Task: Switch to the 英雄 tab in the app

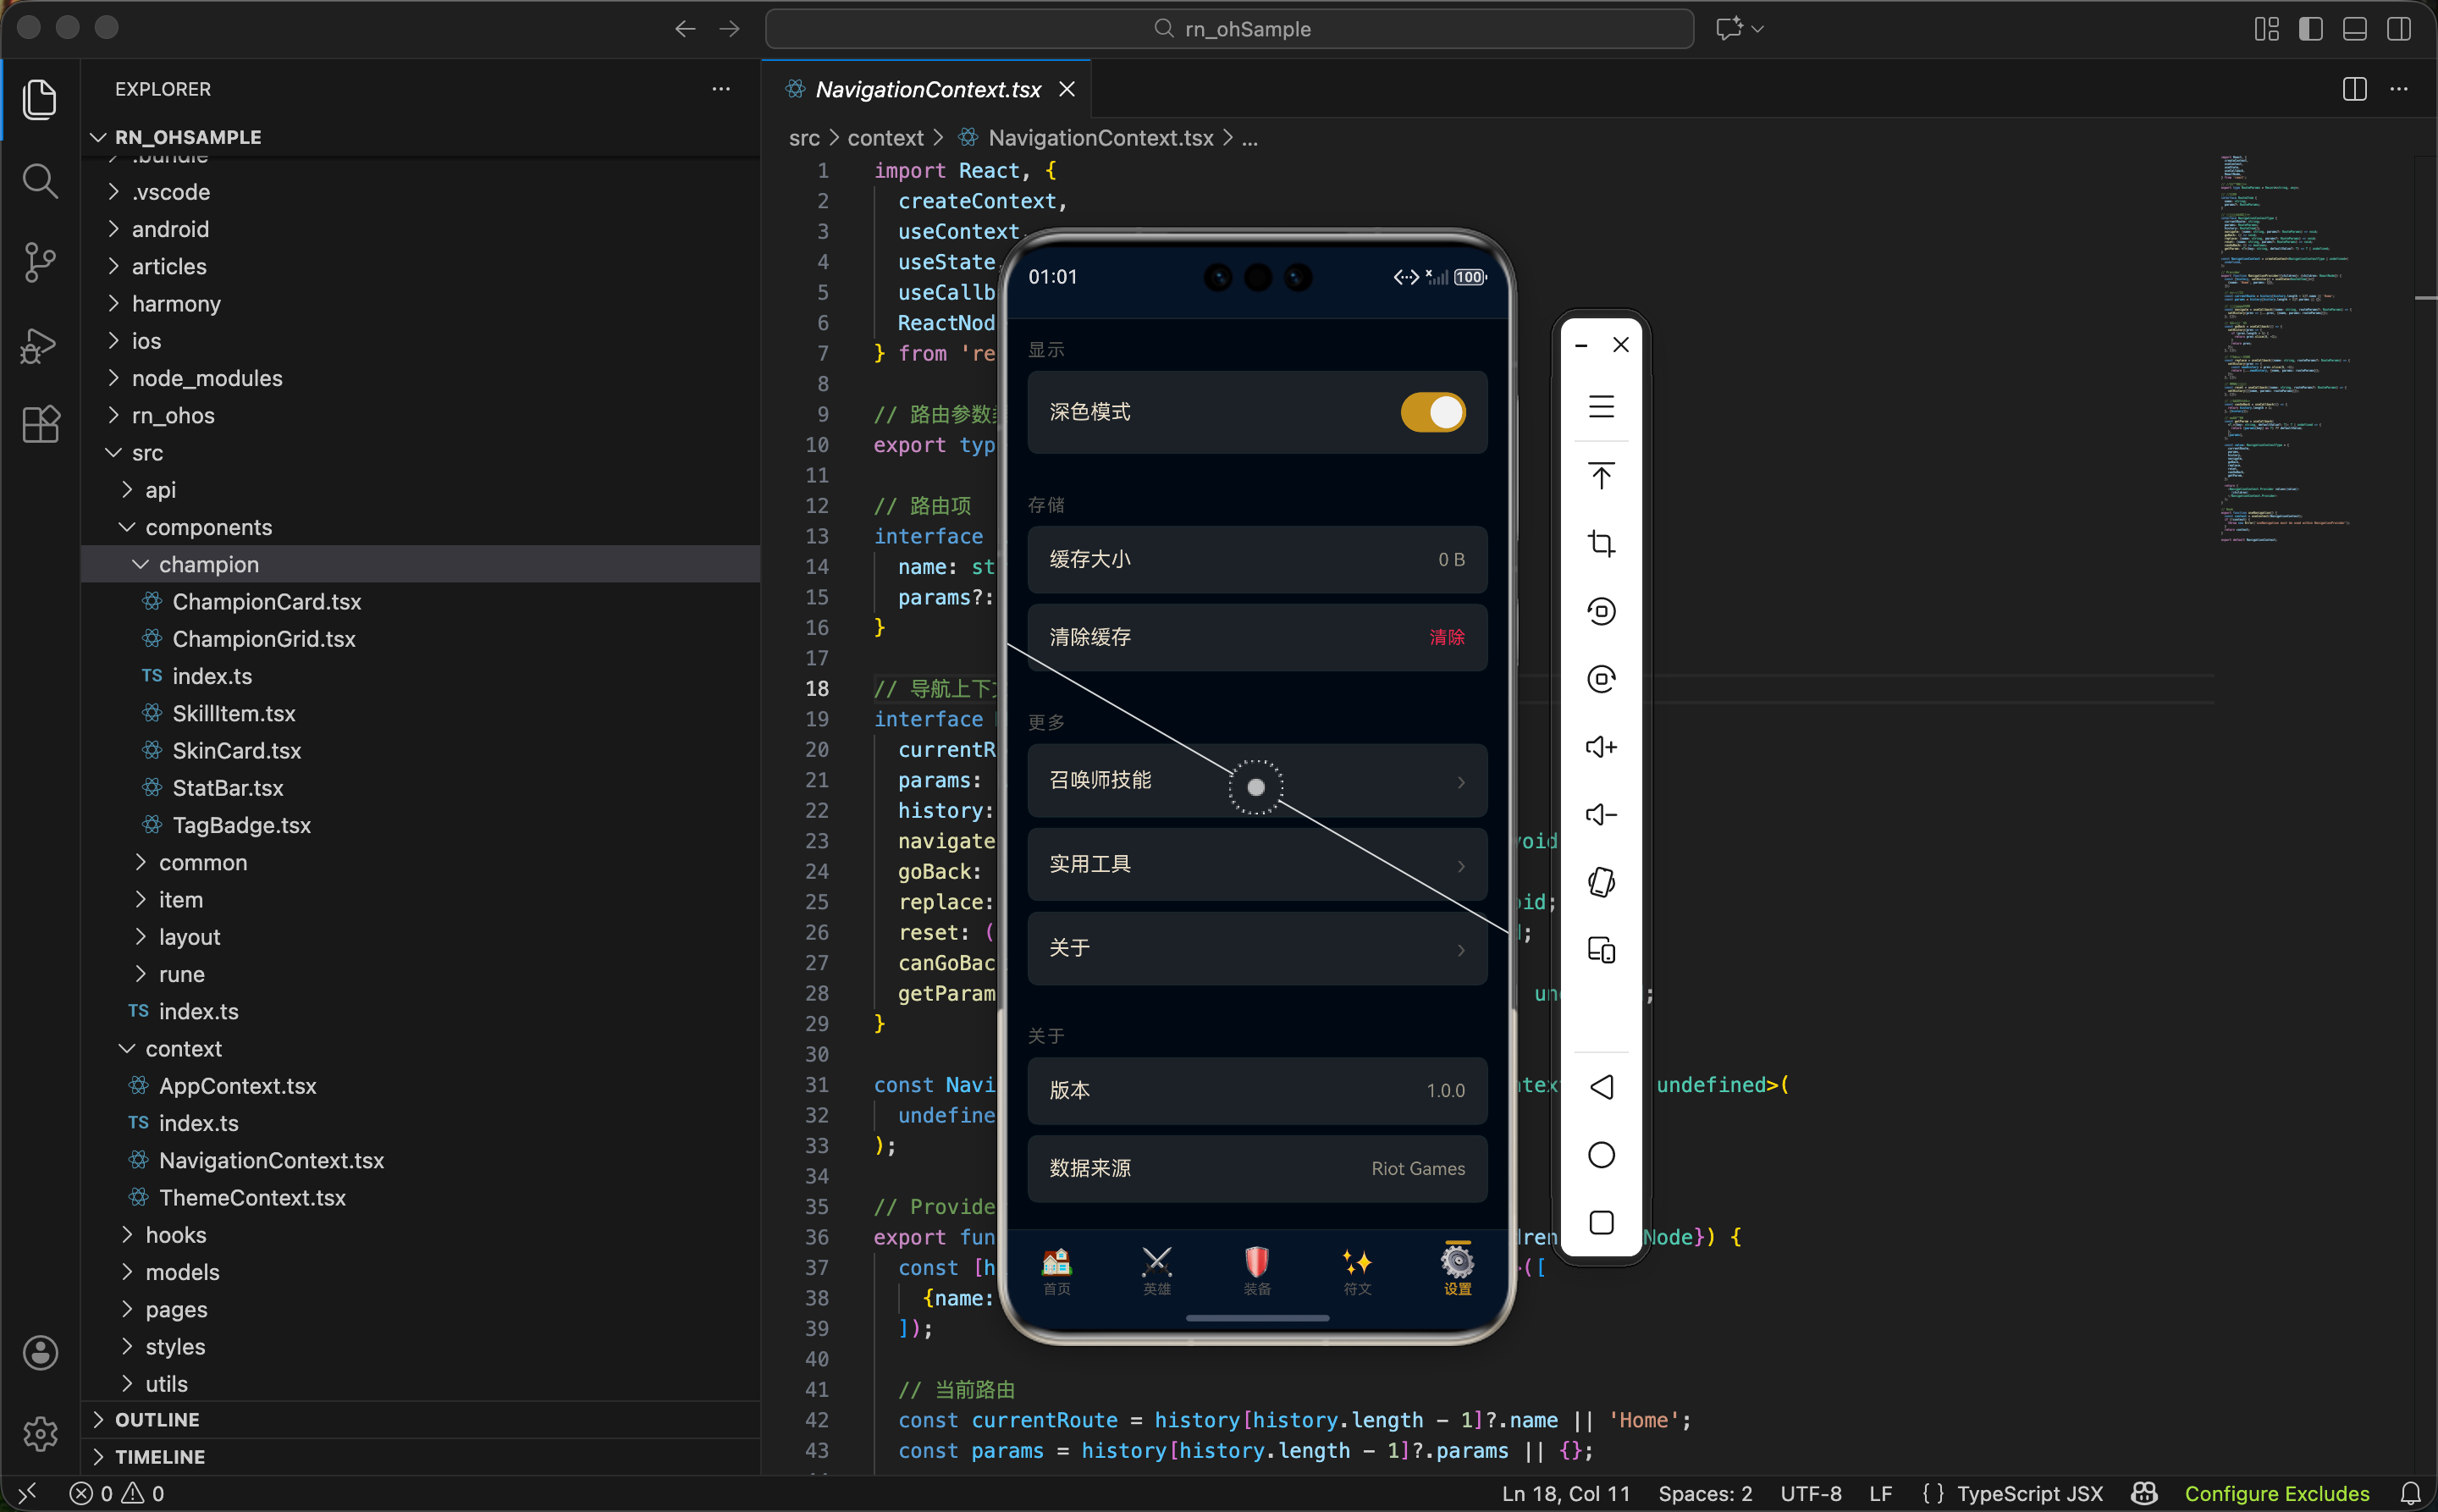Action: pos(1156,1271)
